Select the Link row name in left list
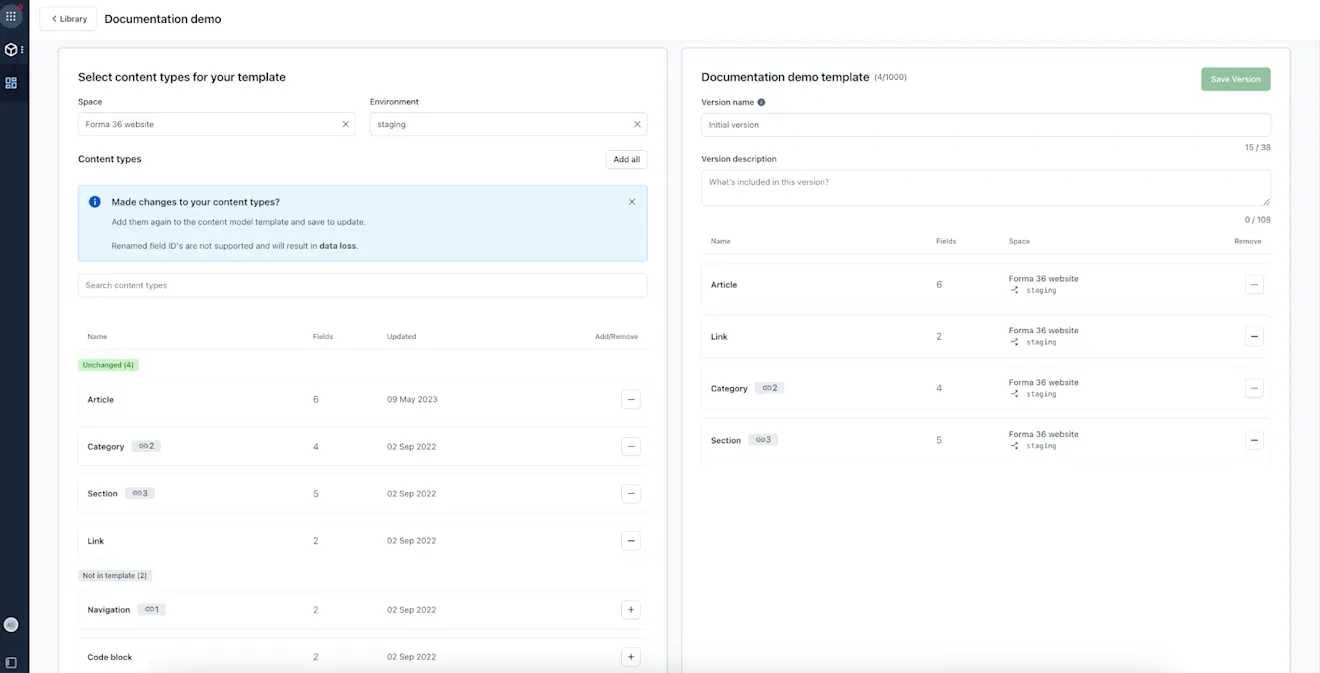Screen dimensions: 1320x673 pos(96,541)
